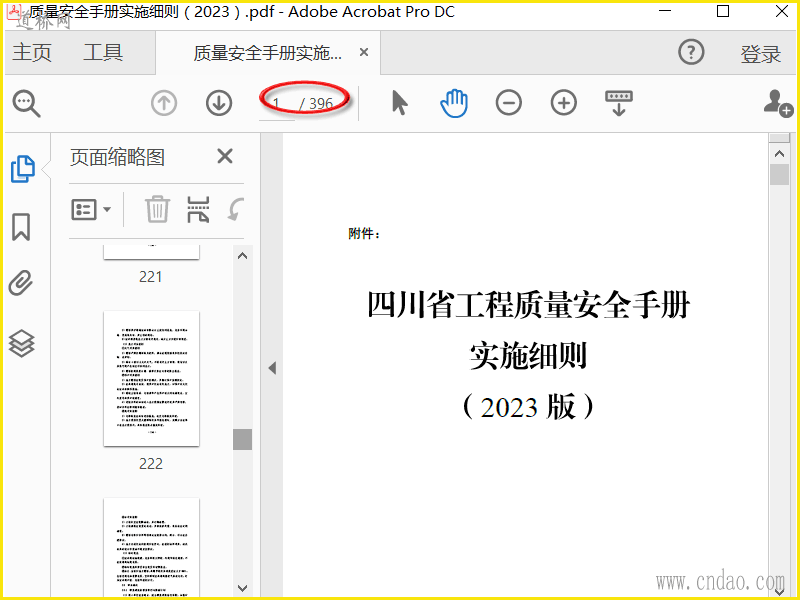Open the scrolling page display options
The height and width of the screenshot is (600, 800).
point(618,103)
